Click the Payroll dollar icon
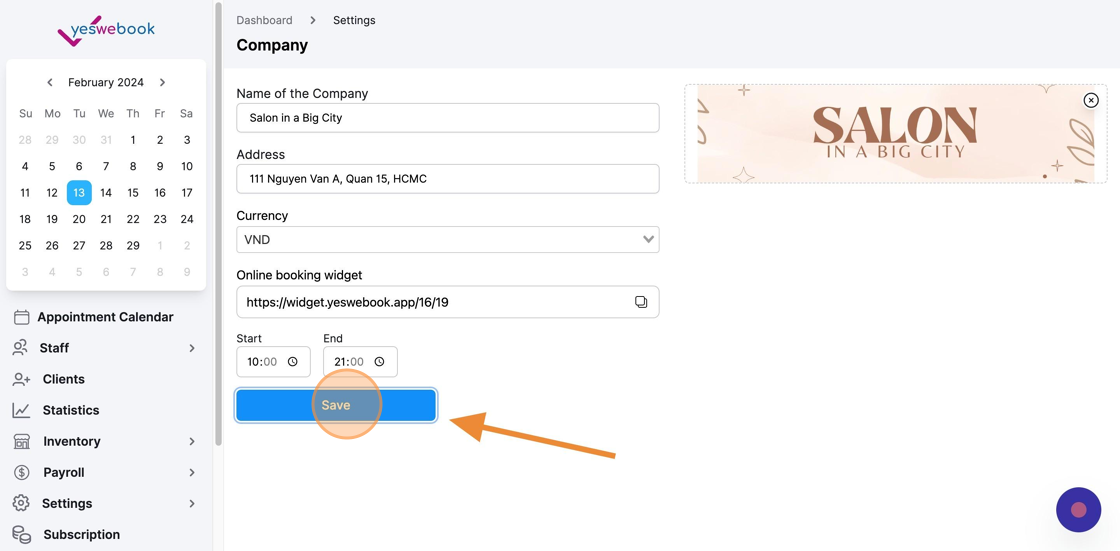The image size is (1120, 551). pyautogui.click(x=21, y=472)
